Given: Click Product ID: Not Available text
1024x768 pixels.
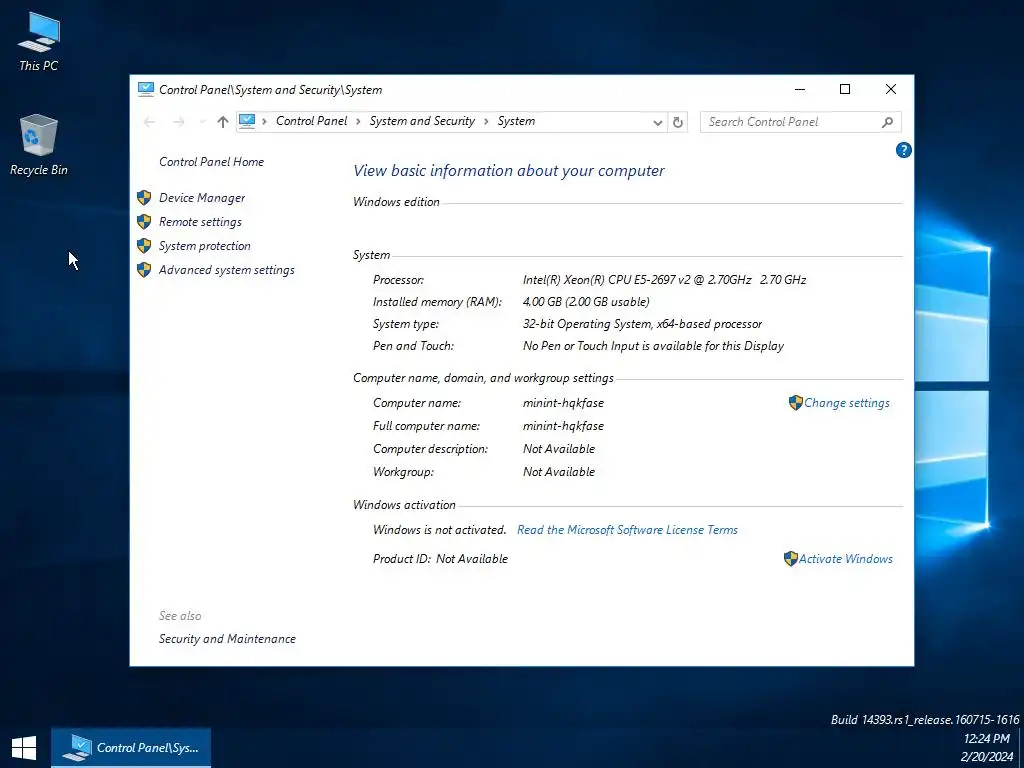Looking at the screenshot, I should 440,559.
